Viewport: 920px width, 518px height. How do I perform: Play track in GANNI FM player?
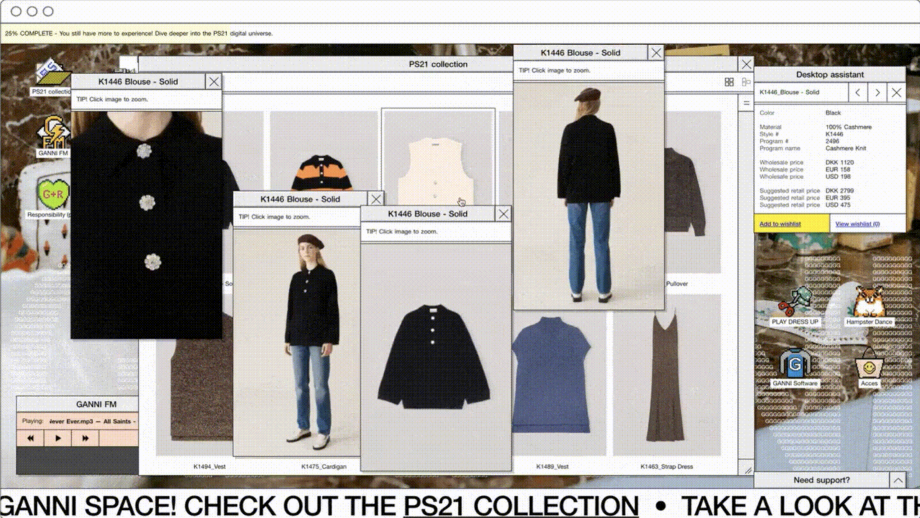pyautogui.click(x=58, y=438)
